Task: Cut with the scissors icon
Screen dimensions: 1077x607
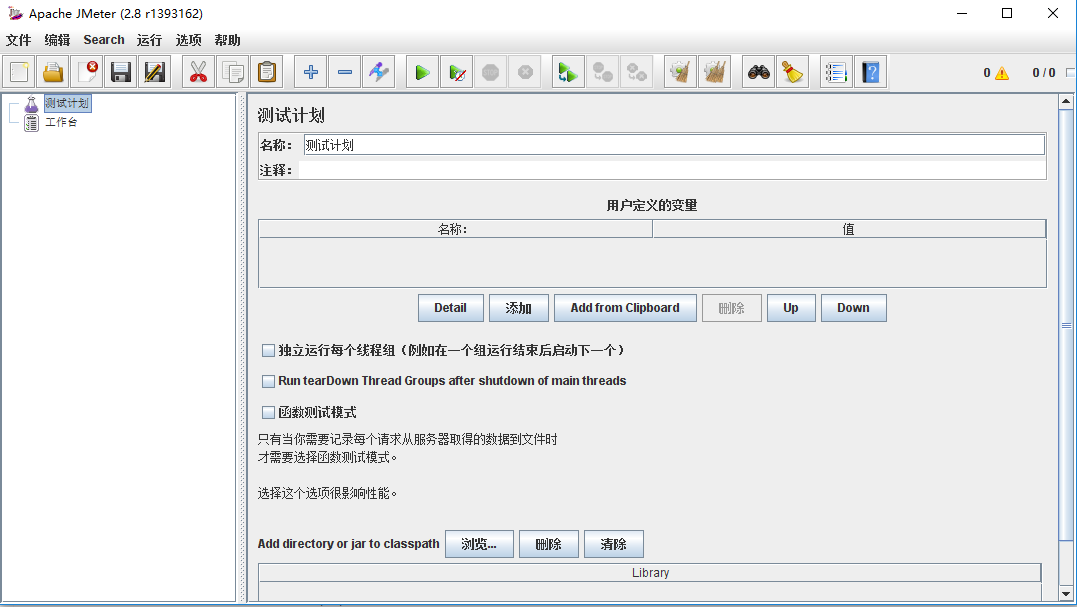Action: [x=199, y=72]
